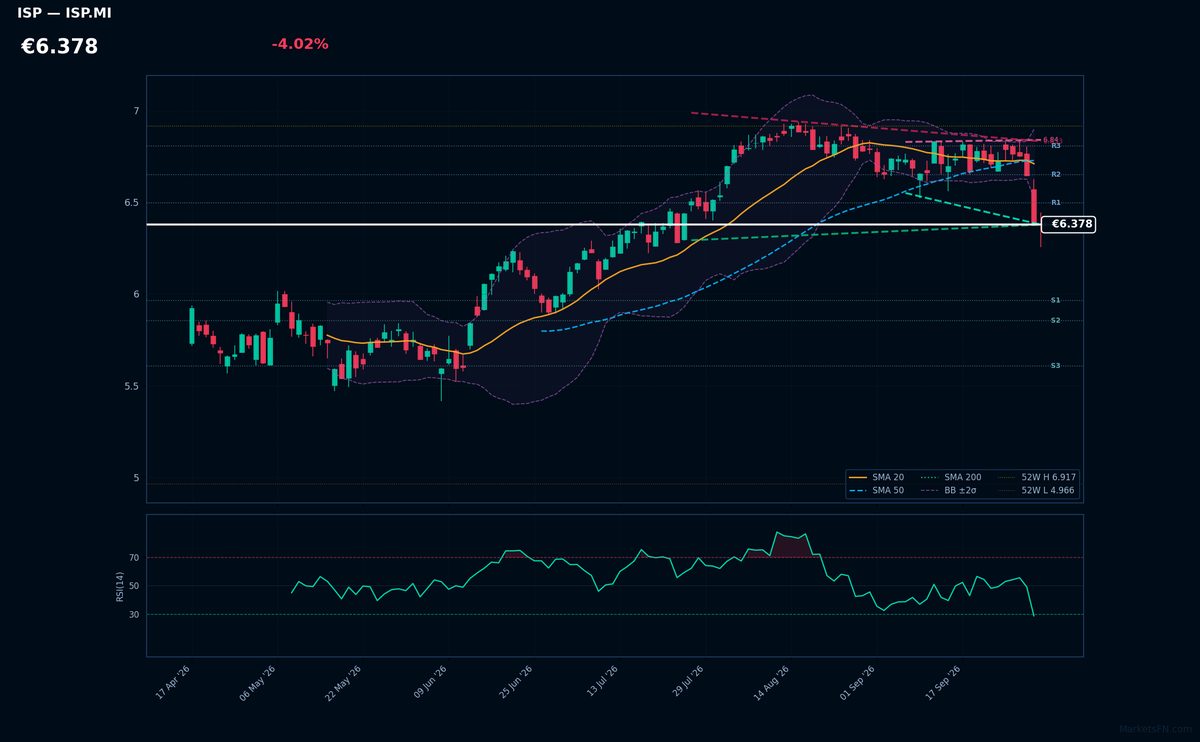Click the 17 Apr '26 date label

[173, 683]
